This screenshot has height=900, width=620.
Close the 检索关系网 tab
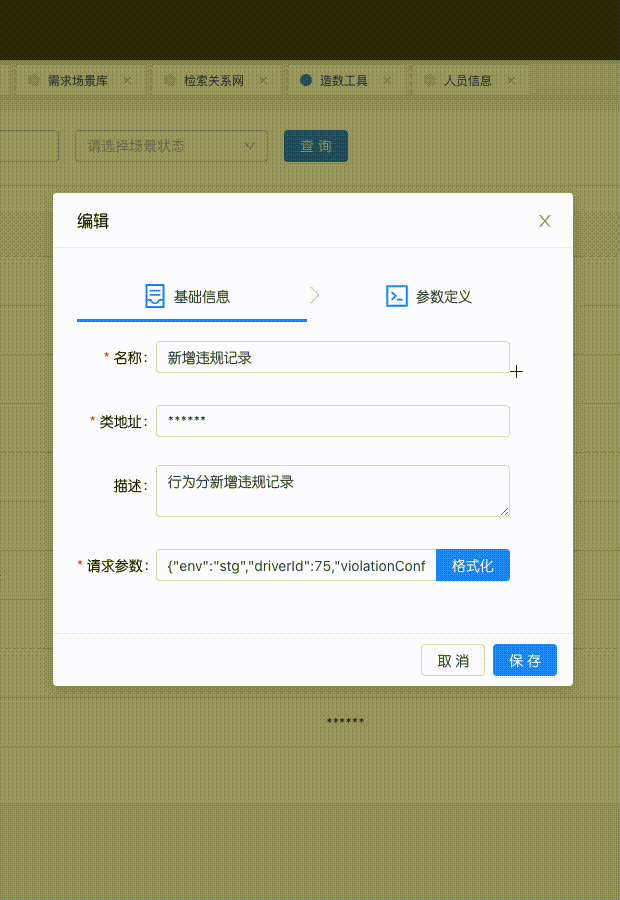point(264,80)
